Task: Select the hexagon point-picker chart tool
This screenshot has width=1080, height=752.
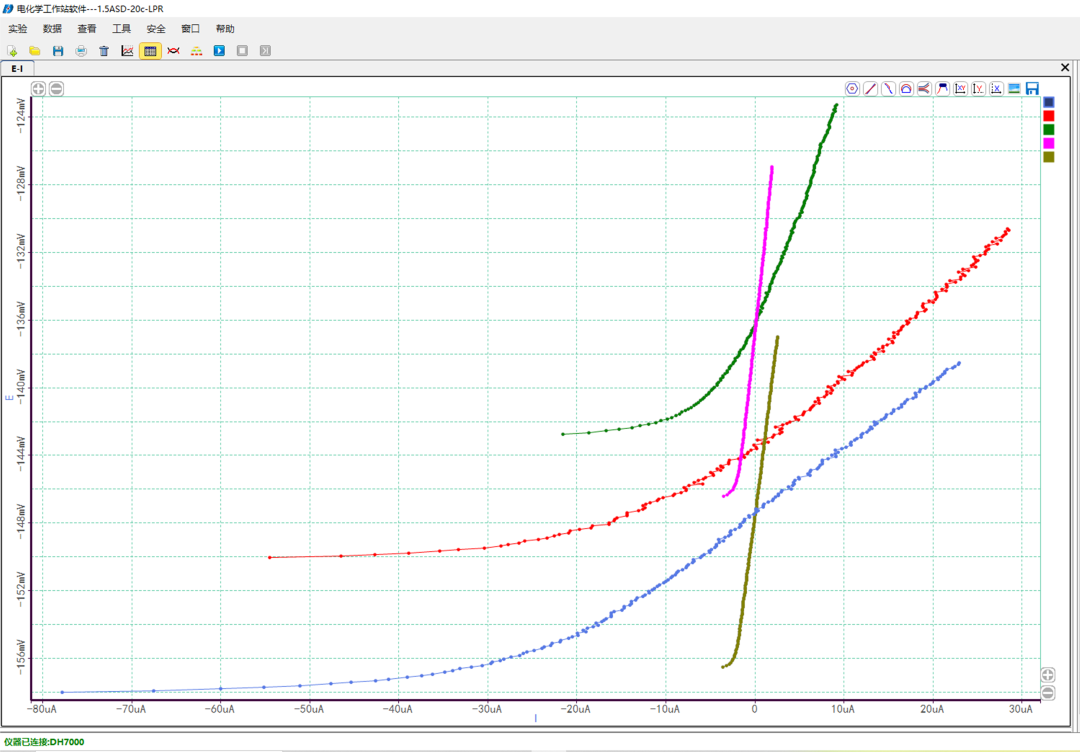Action: 853,89
